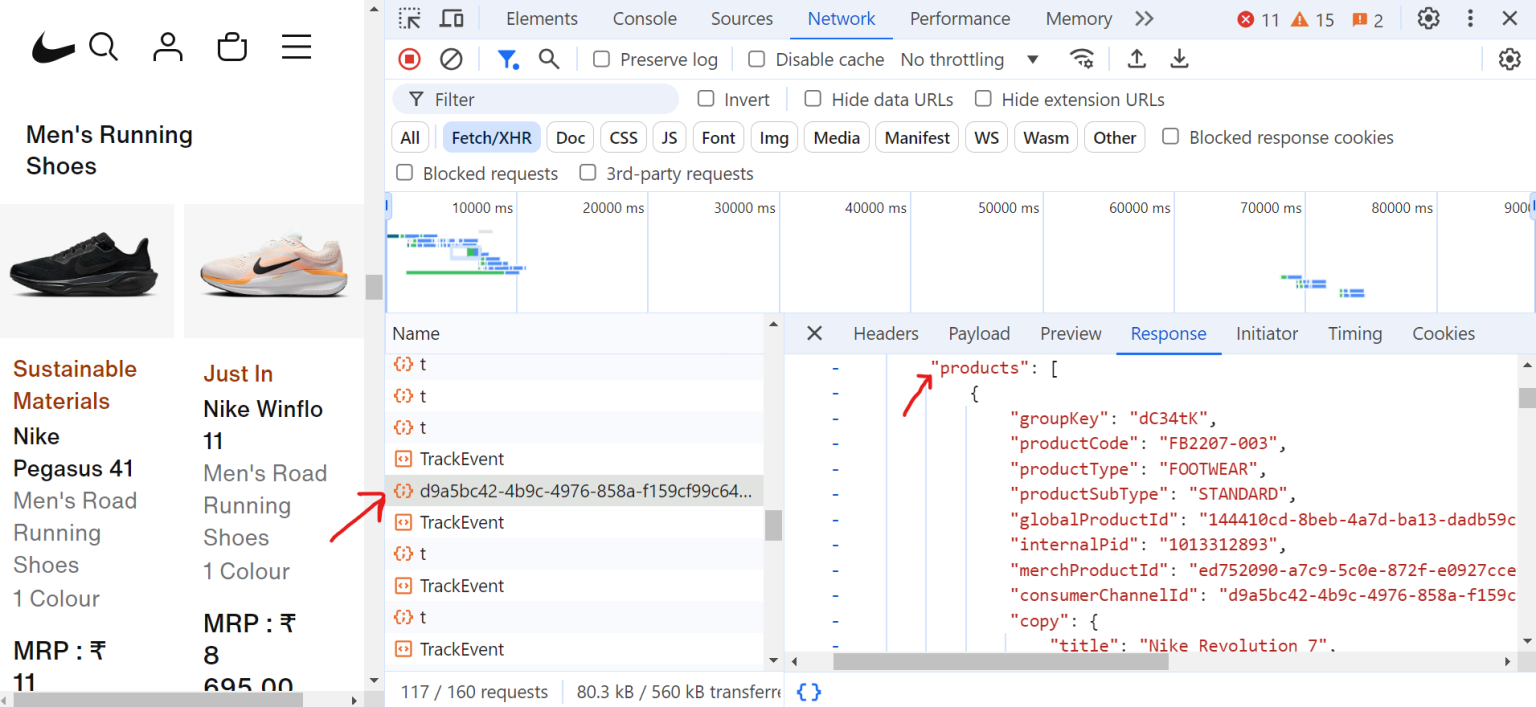Image resolution: width=1536 pixels, height=707 pixels.
Task: Enable Hide data URLs filtering
Action: pos(813,99)
